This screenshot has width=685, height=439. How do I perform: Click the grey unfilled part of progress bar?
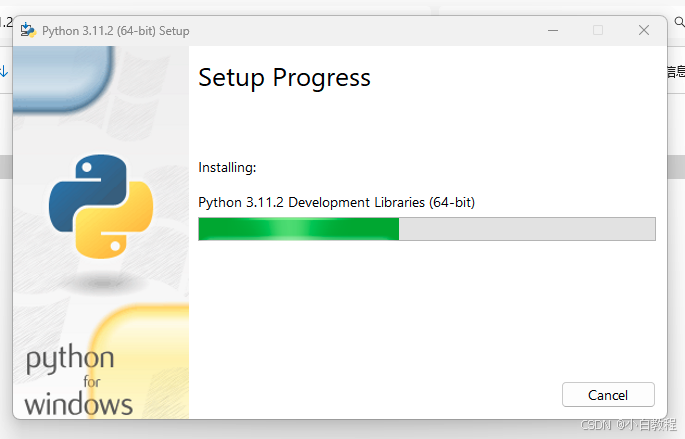pos(527,229)
